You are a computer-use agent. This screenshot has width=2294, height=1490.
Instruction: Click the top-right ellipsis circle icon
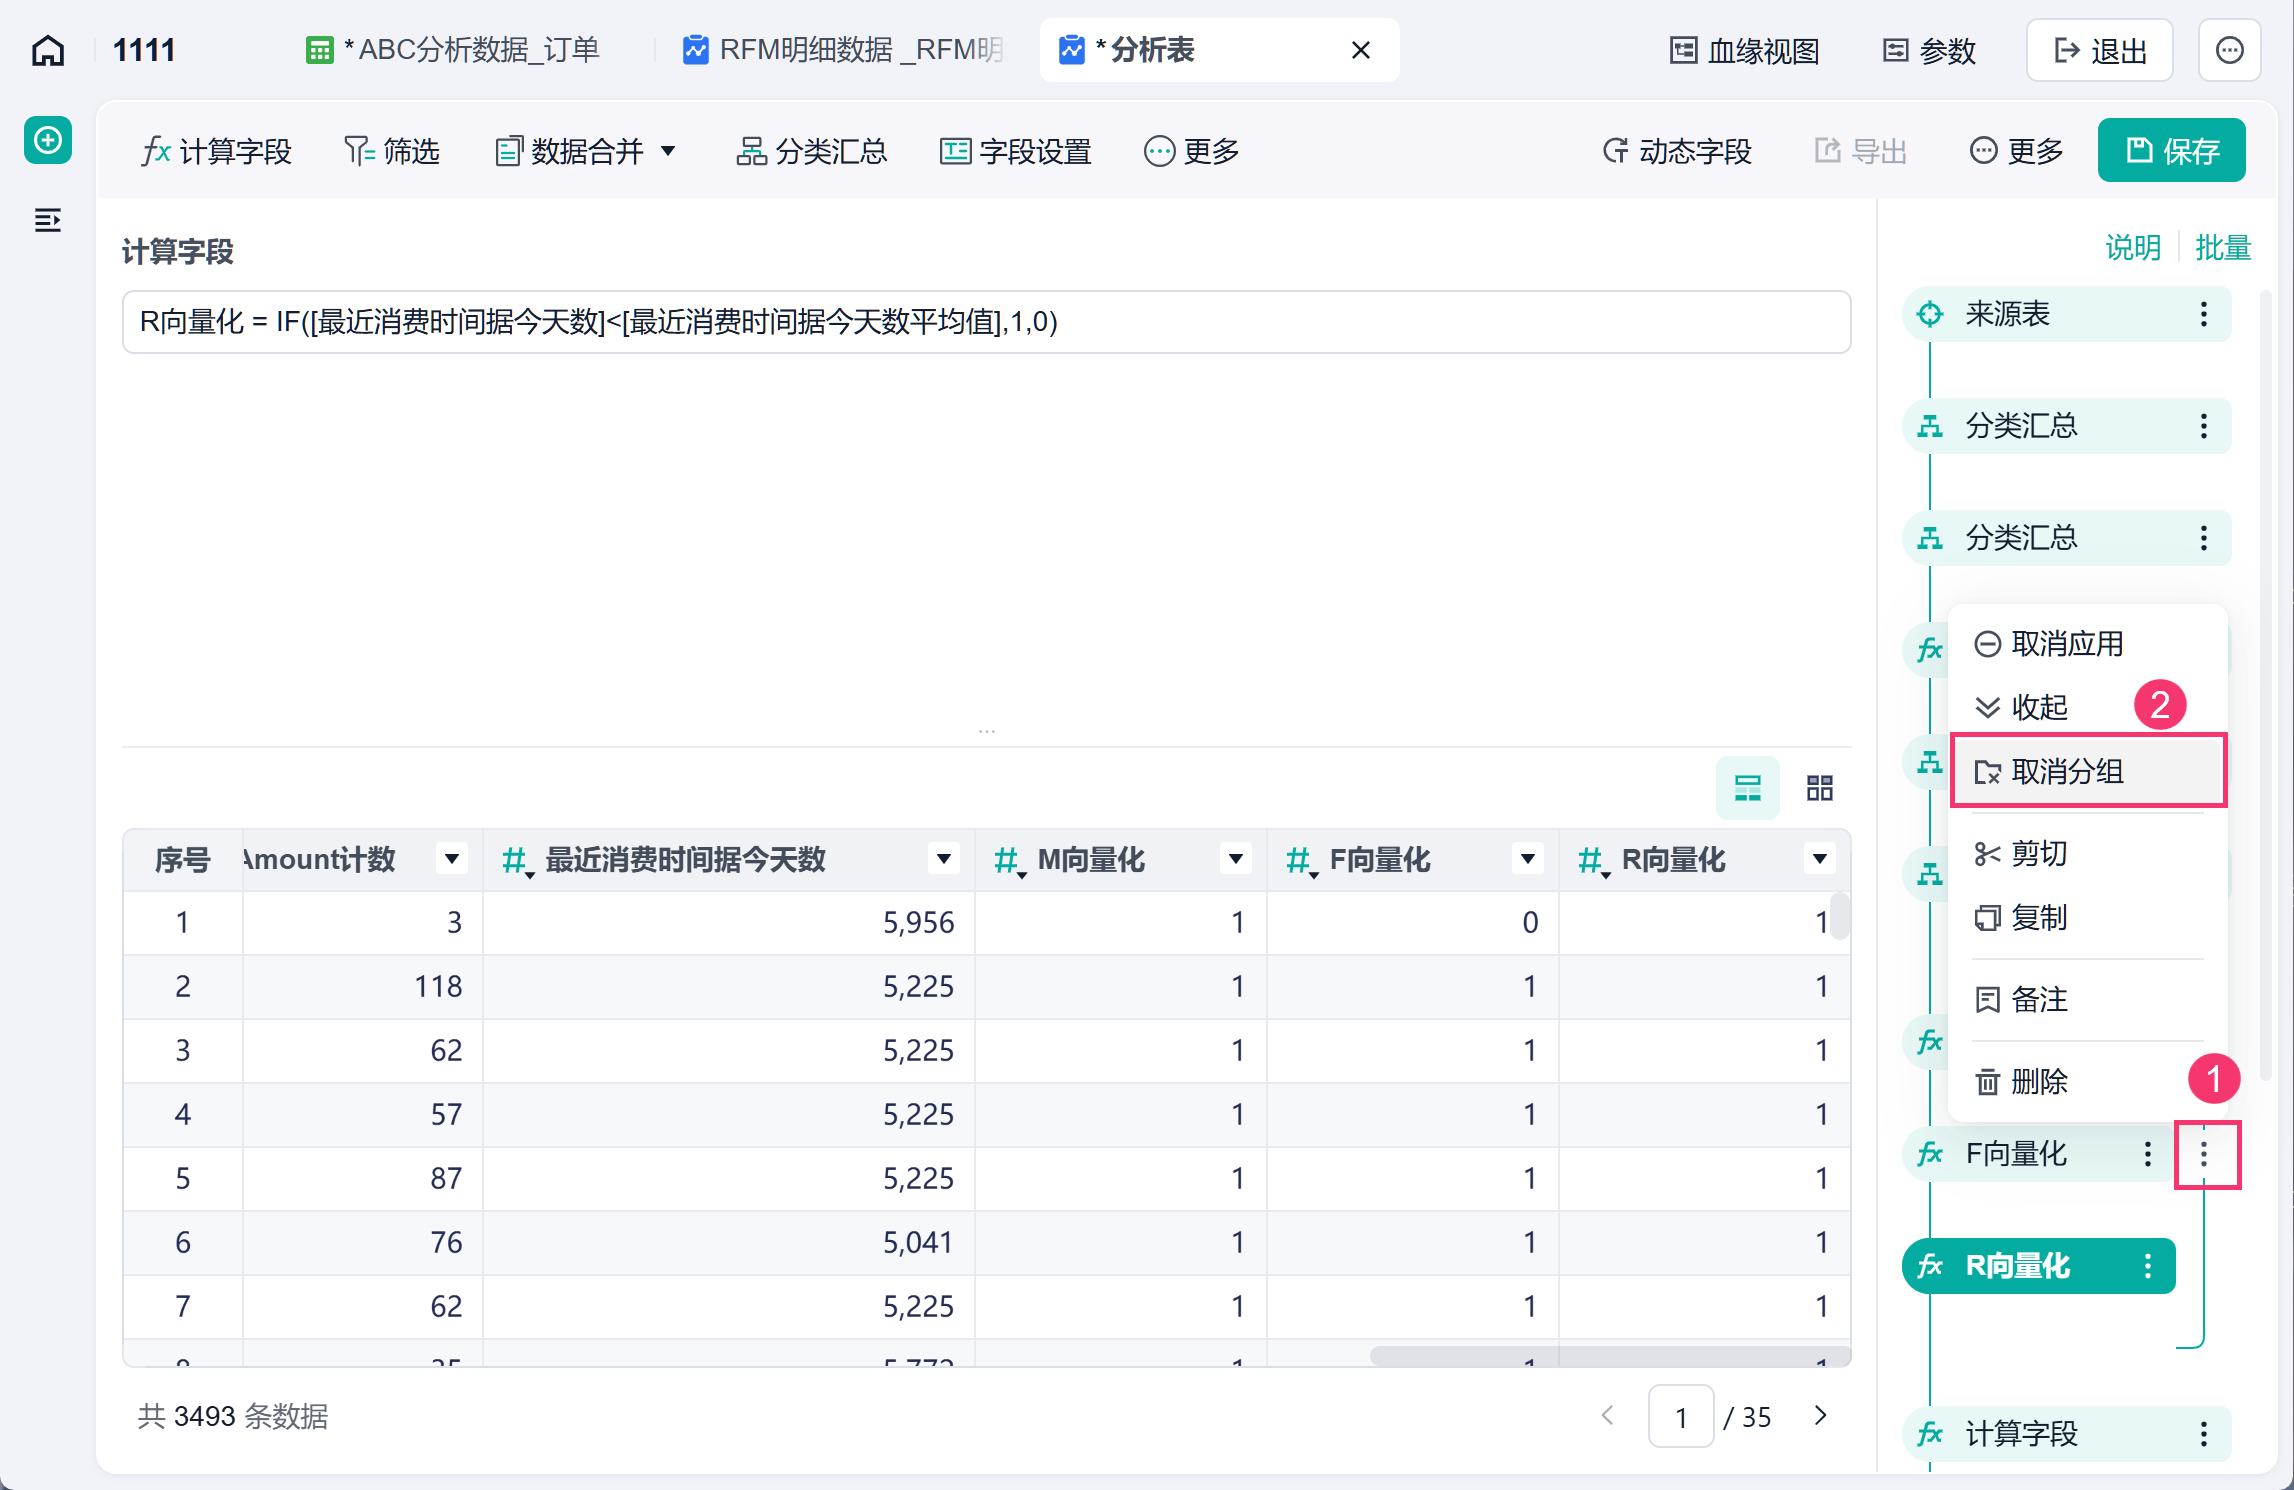point(2229,50)
